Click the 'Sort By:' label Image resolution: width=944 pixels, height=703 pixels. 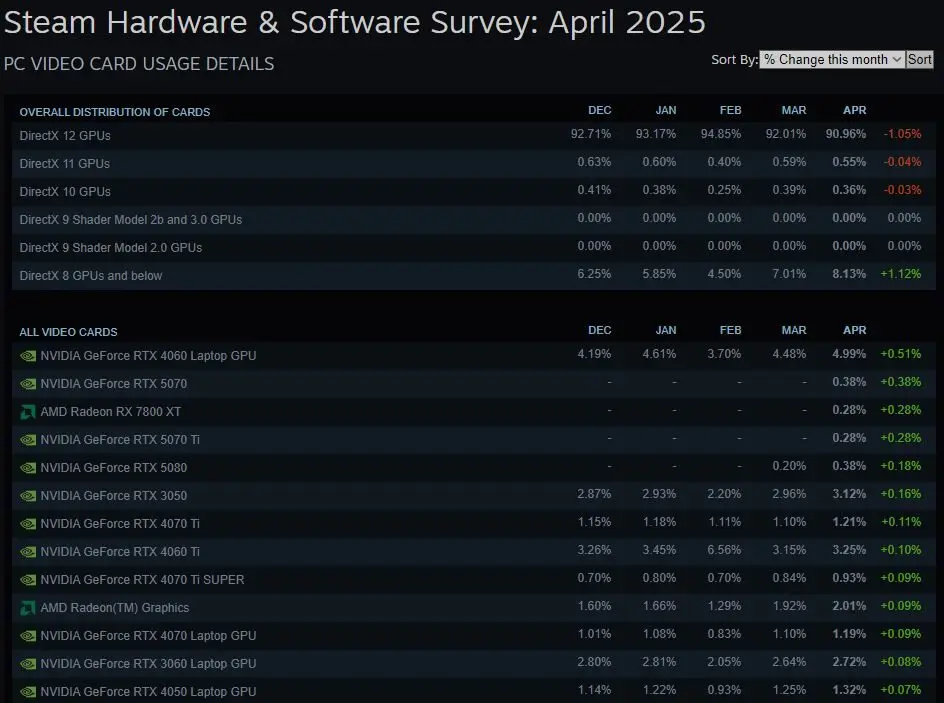click(734, 60)
